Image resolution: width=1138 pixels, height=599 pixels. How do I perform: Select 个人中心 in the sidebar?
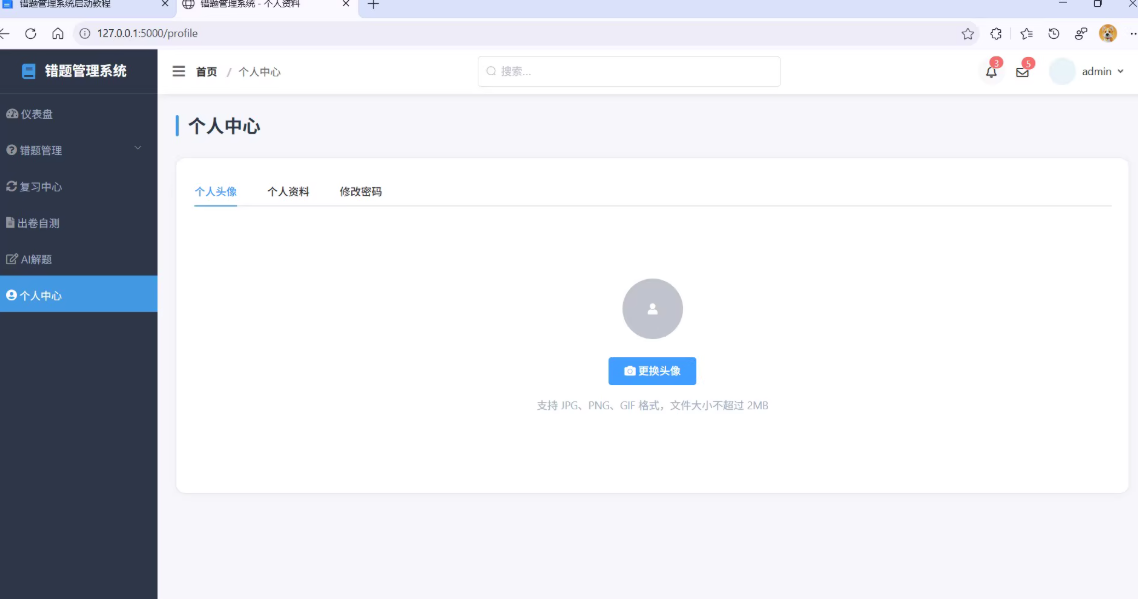(78, 294)
